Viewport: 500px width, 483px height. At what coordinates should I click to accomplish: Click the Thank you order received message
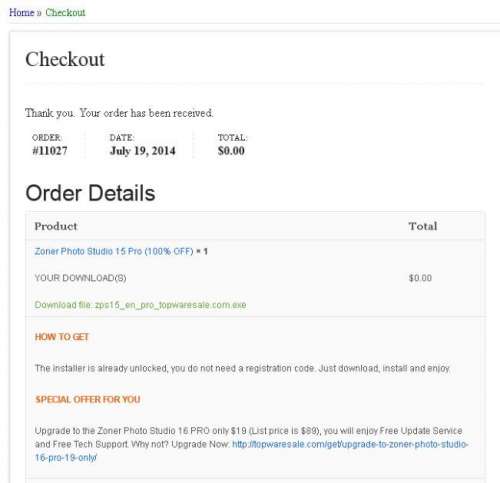pyautogui.click(x=119, y=113)
